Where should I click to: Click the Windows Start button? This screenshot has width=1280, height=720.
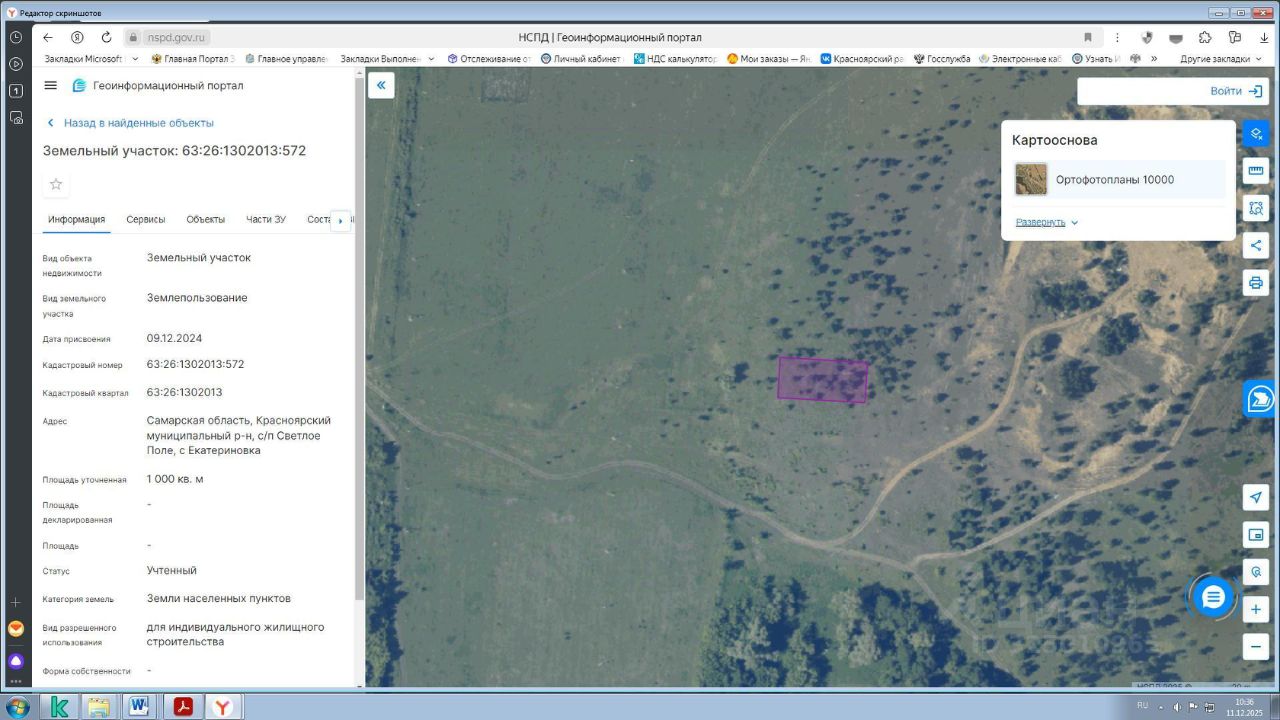click(x=17, y=707)
